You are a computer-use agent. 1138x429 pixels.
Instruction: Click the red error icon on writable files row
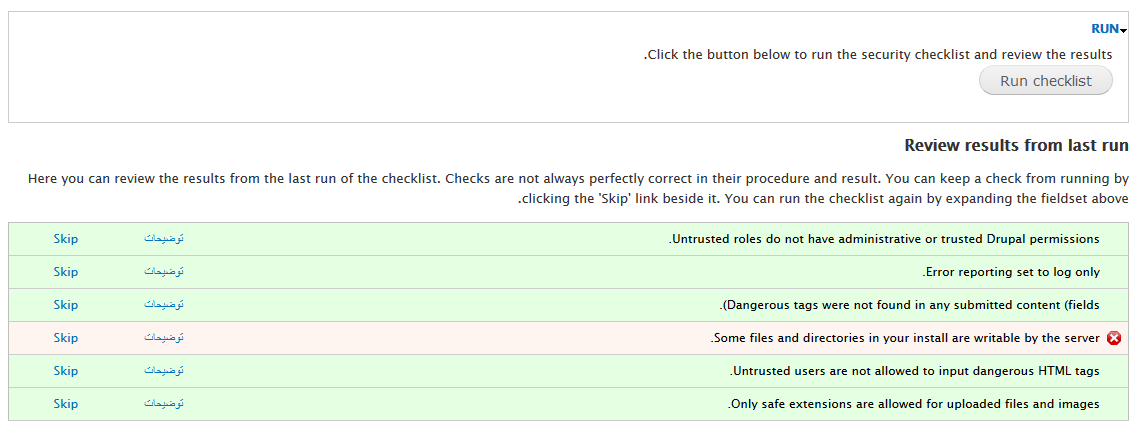click(x=1114, y=338)
